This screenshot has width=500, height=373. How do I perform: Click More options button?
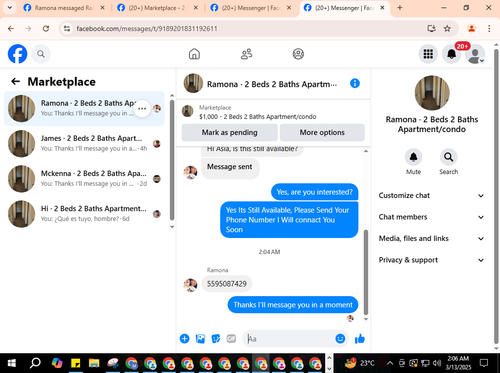[322, 132]
